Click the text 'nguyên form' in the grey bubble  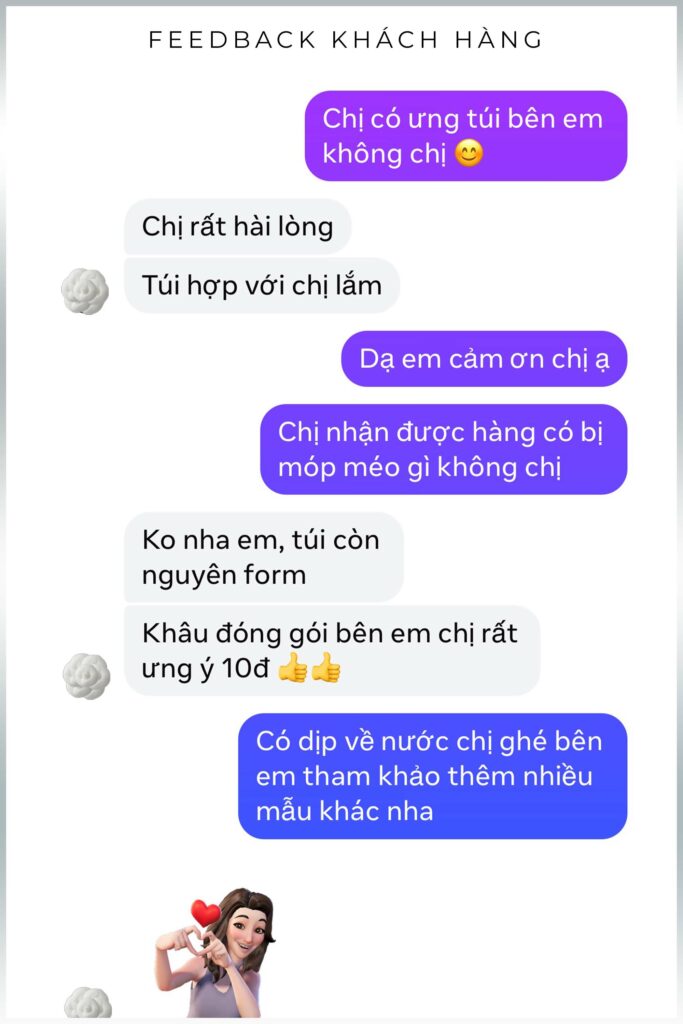pyautogui.click(x=224, y=576)
